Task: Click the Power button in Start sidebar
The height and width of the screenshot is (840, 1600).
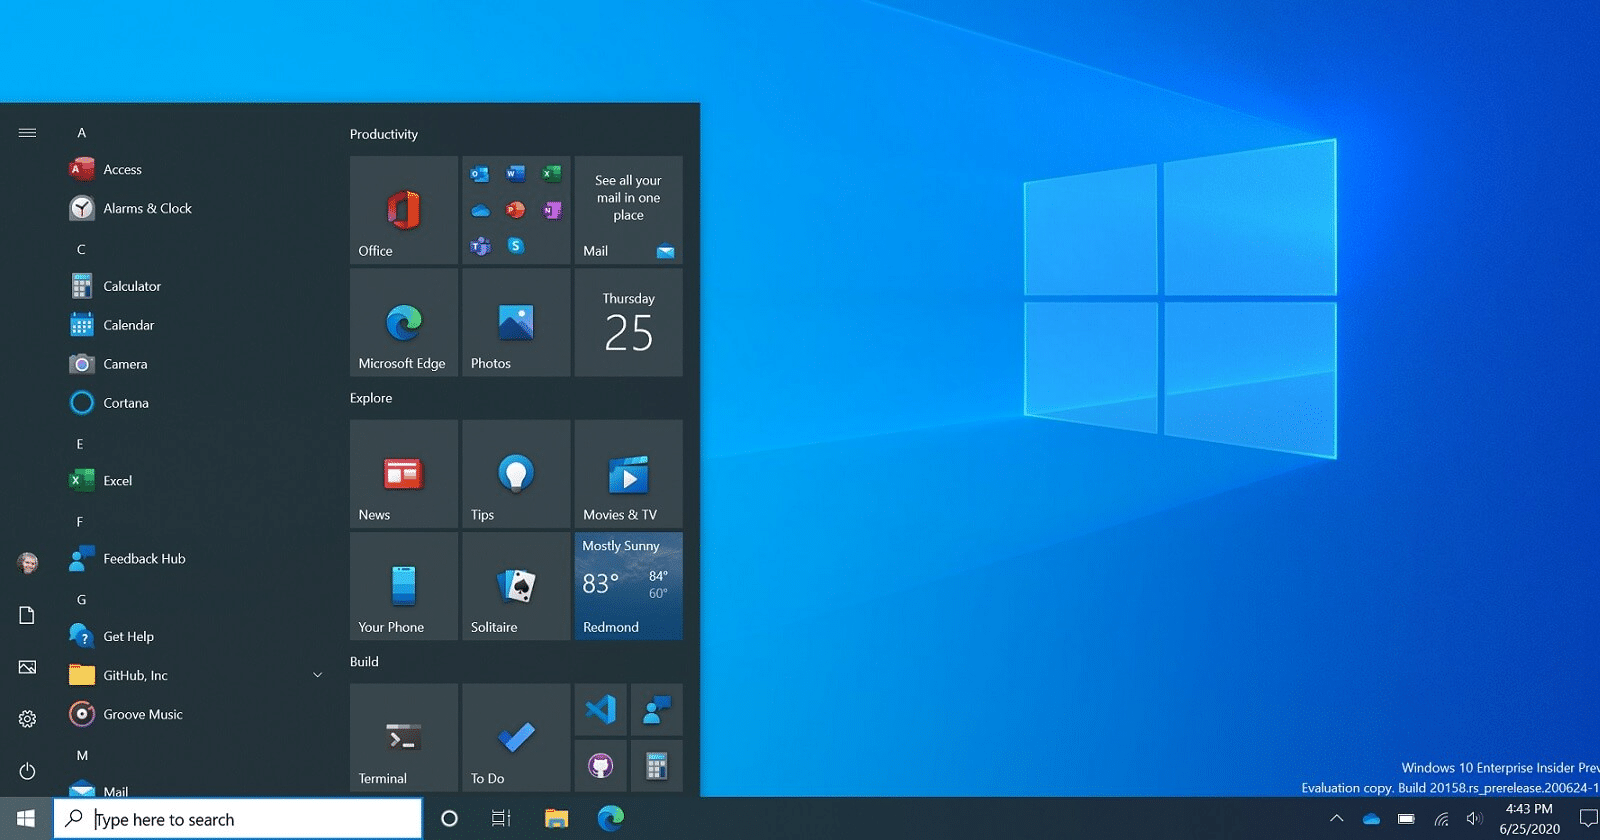Action: click(27, 771)
